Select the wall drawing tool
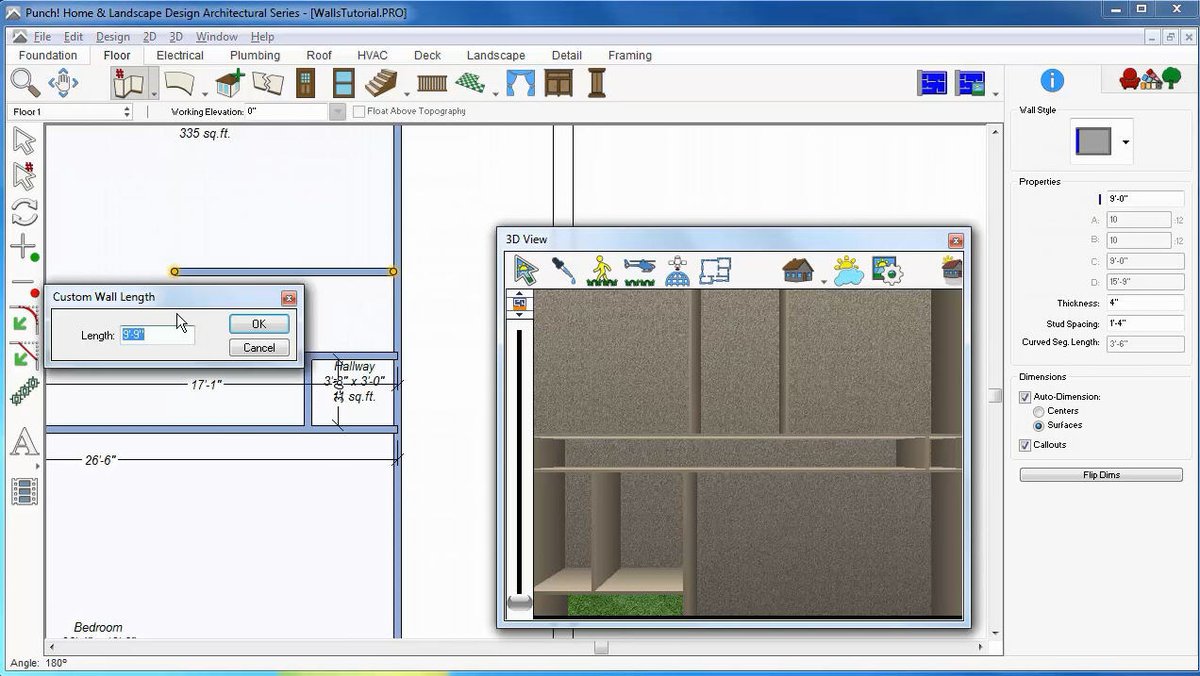The height and width of the screenshot is (676, 1200). [127, 82]
